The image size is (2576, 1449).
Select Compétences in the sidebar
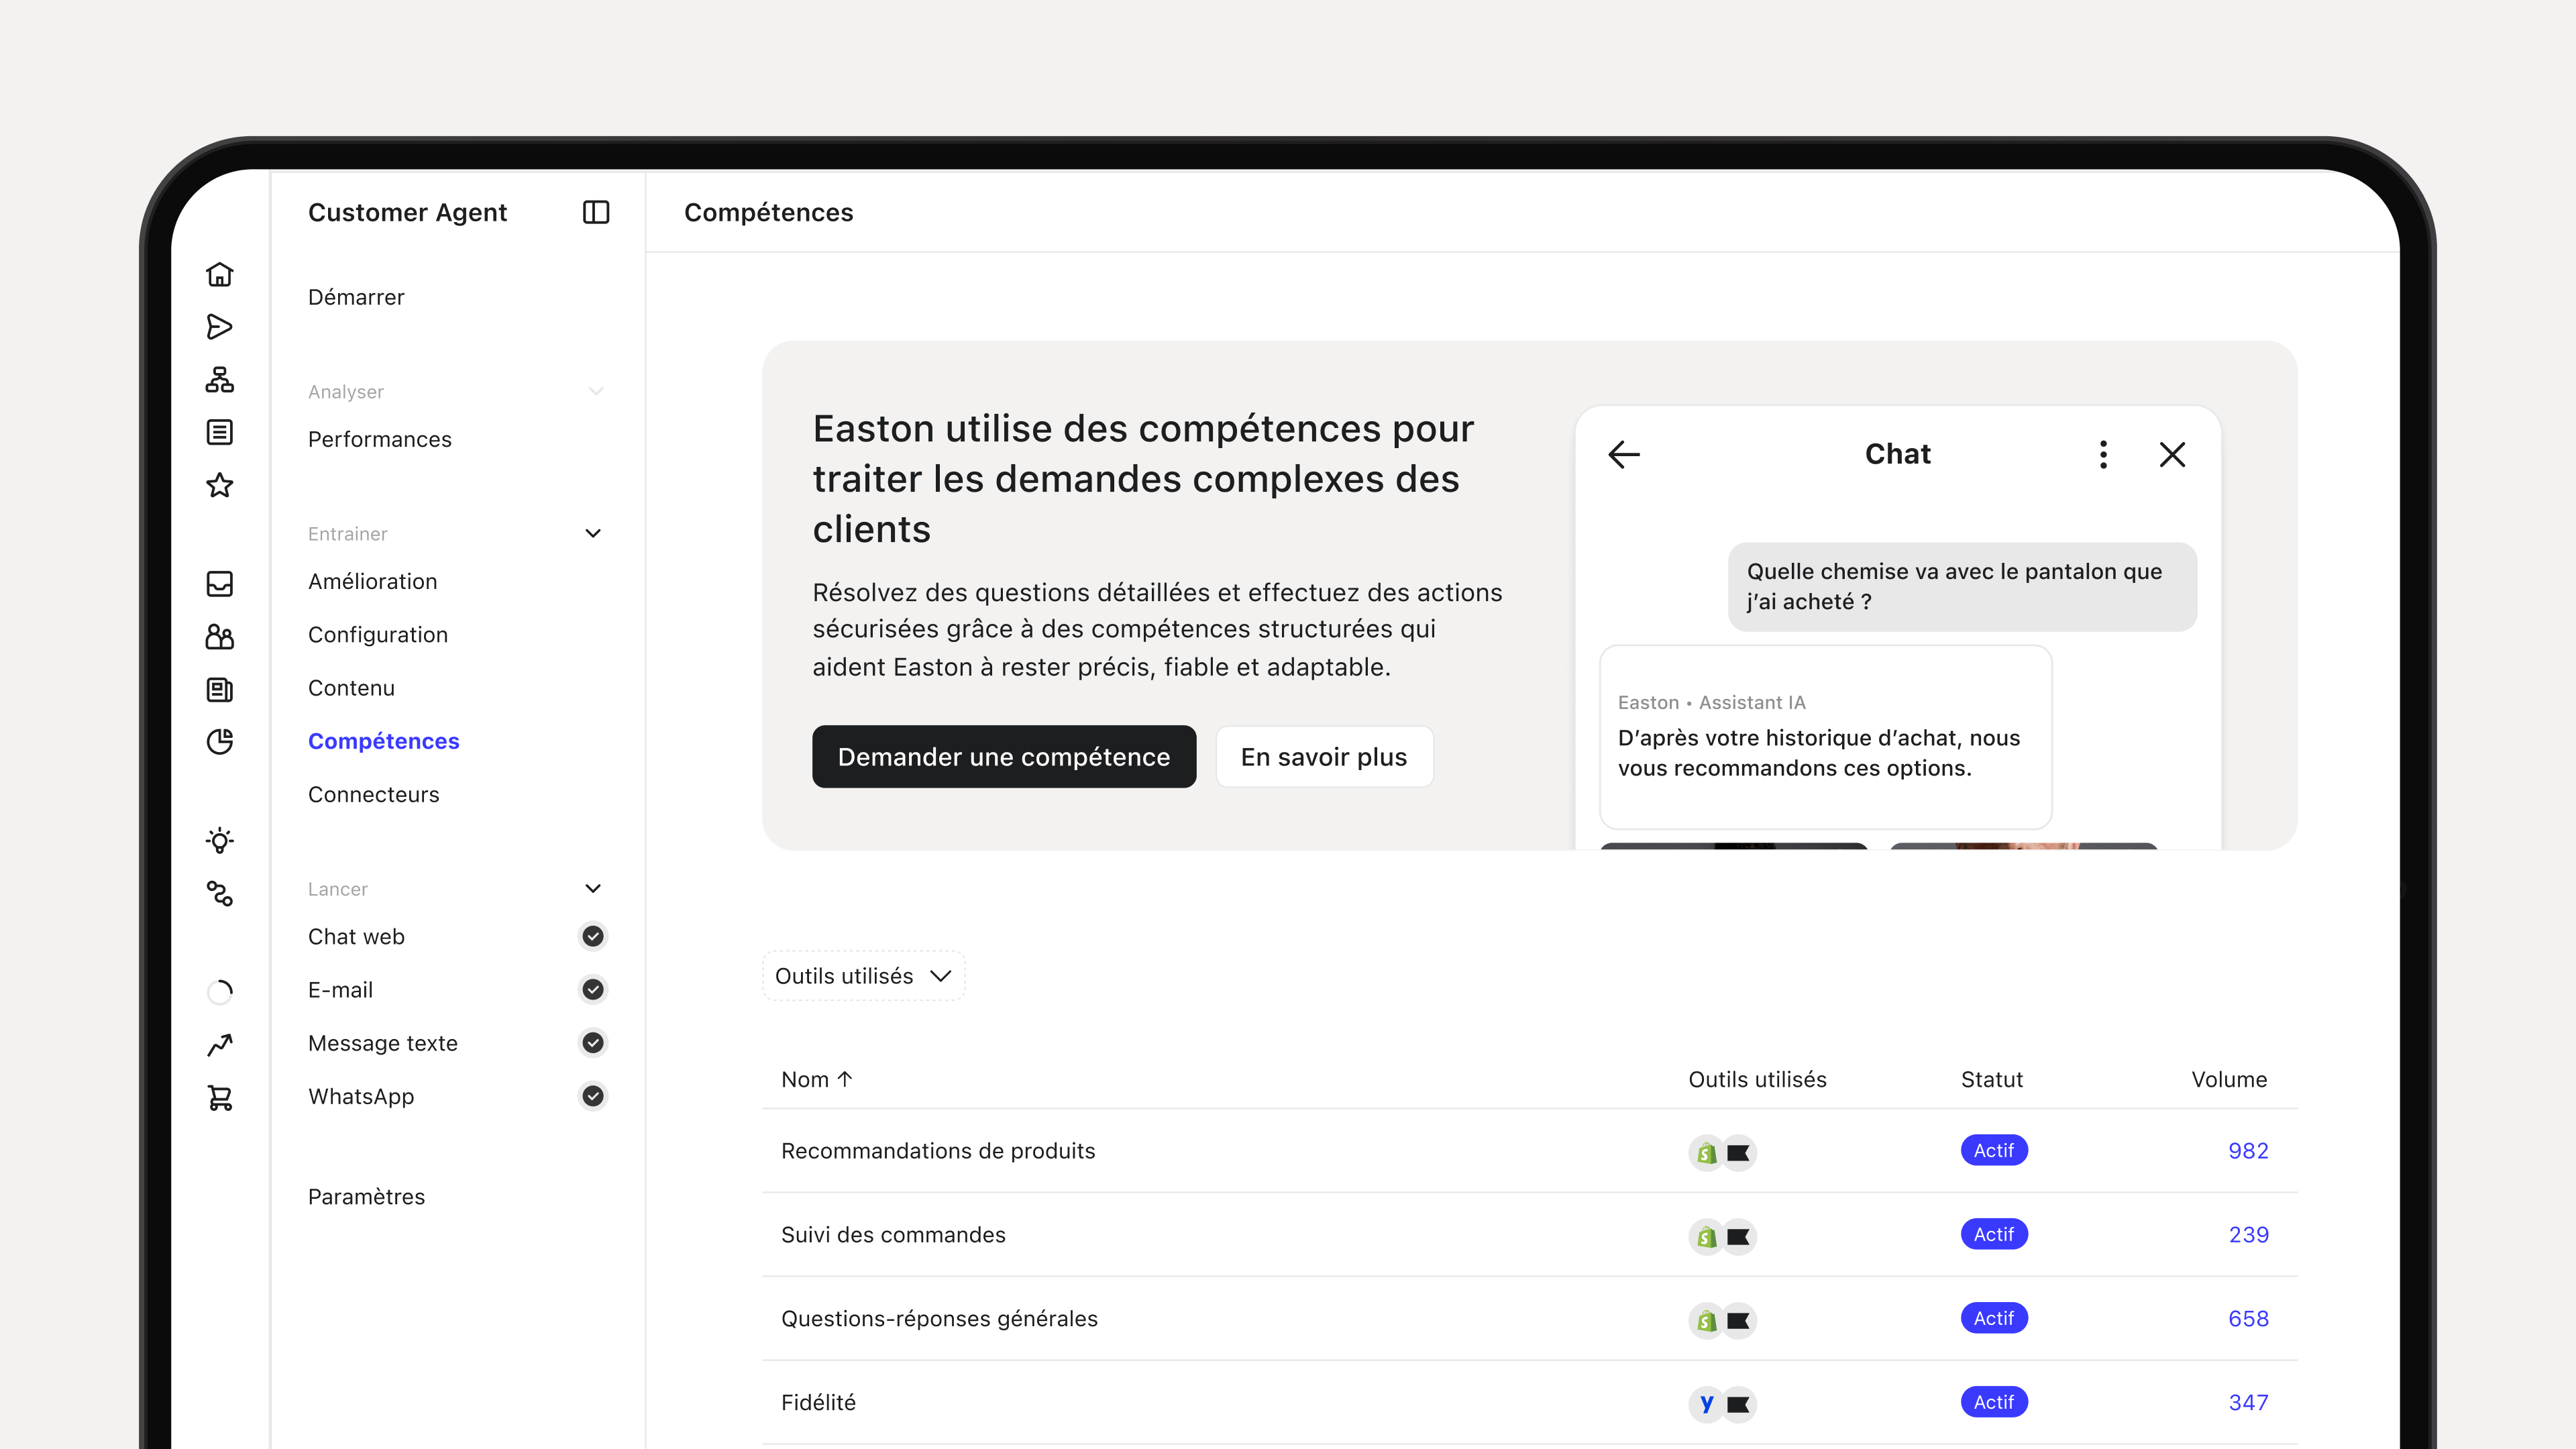click(x=384, y=741)
